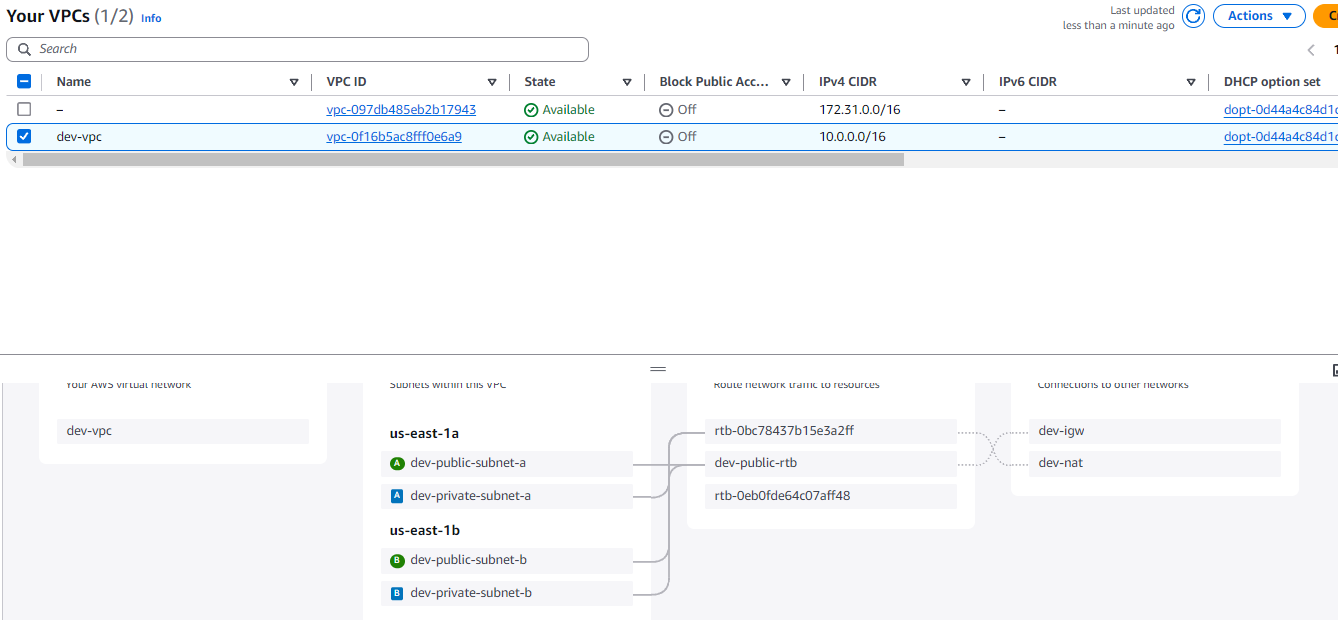Click the green A icon for dev-public-subnet-a
Image resolution: width=1338 pixels, height=620 pixels.
(x=397, y=463)
